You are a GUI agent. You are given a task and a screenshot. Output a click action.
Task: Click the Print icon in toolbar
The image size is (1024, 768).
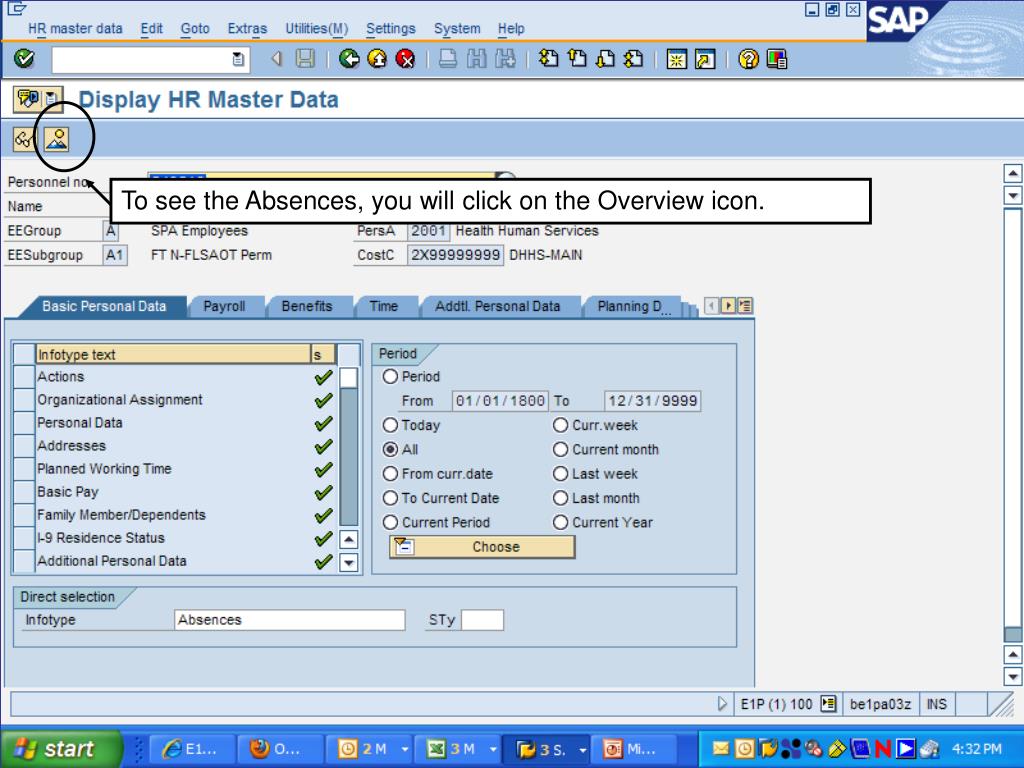[448, 59]
